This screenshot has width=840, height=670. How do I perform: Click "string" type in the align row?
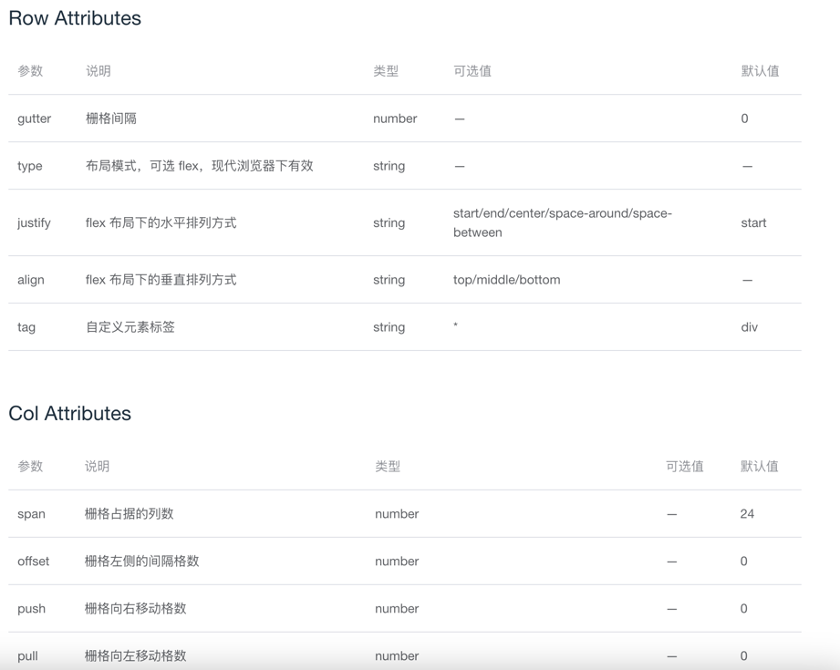click(x=389, y=280)
